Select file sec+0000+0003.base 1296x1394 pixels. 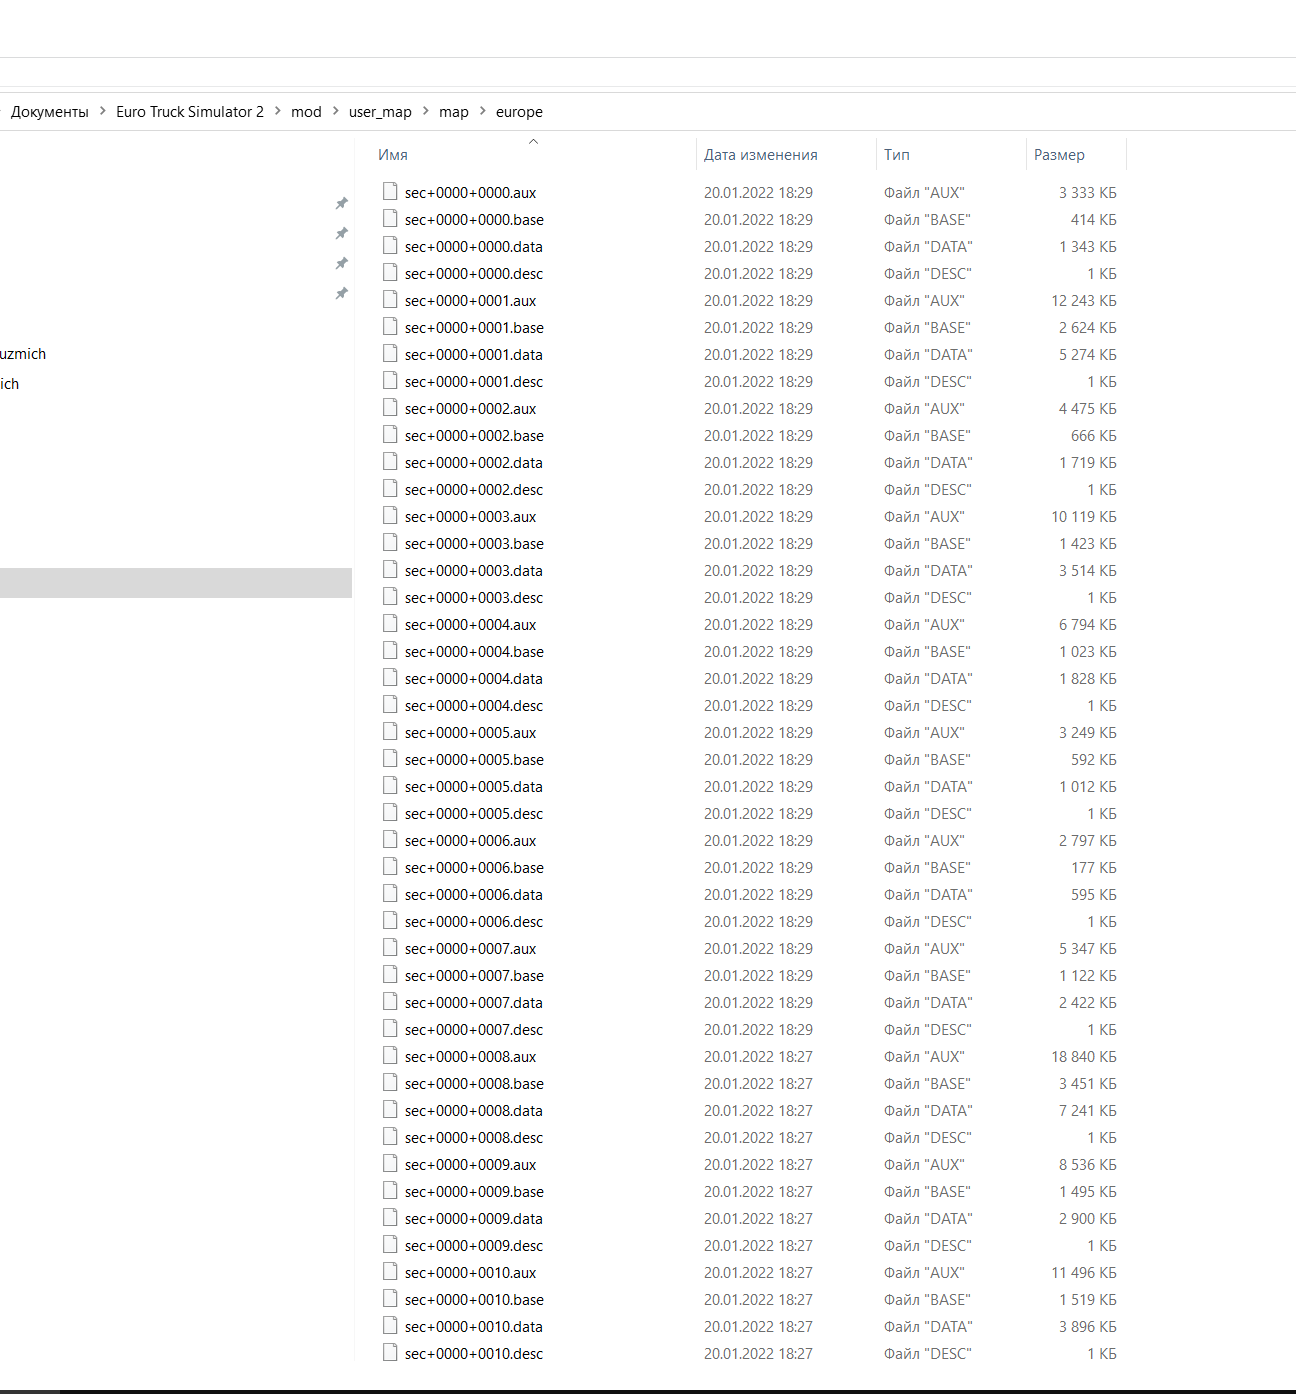click(x=474, y=543)
